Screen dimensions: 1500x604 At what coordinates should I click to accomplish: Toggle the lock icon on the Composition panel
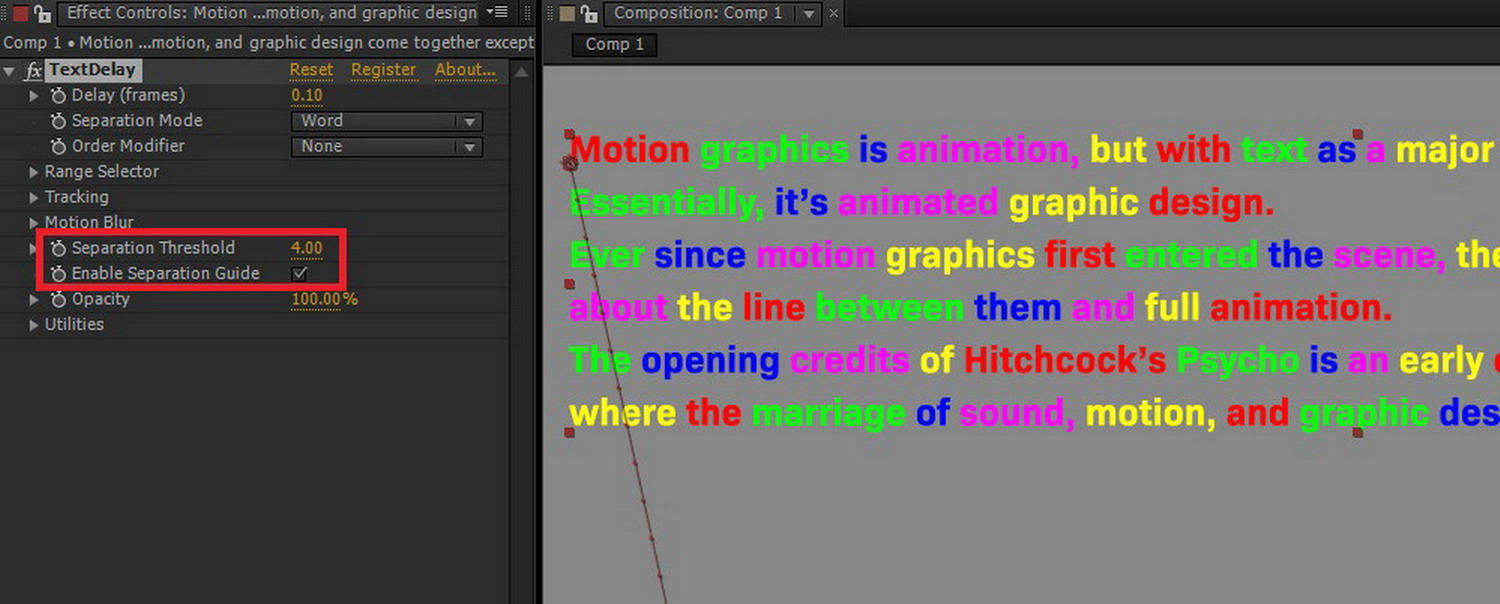(589, 13)
